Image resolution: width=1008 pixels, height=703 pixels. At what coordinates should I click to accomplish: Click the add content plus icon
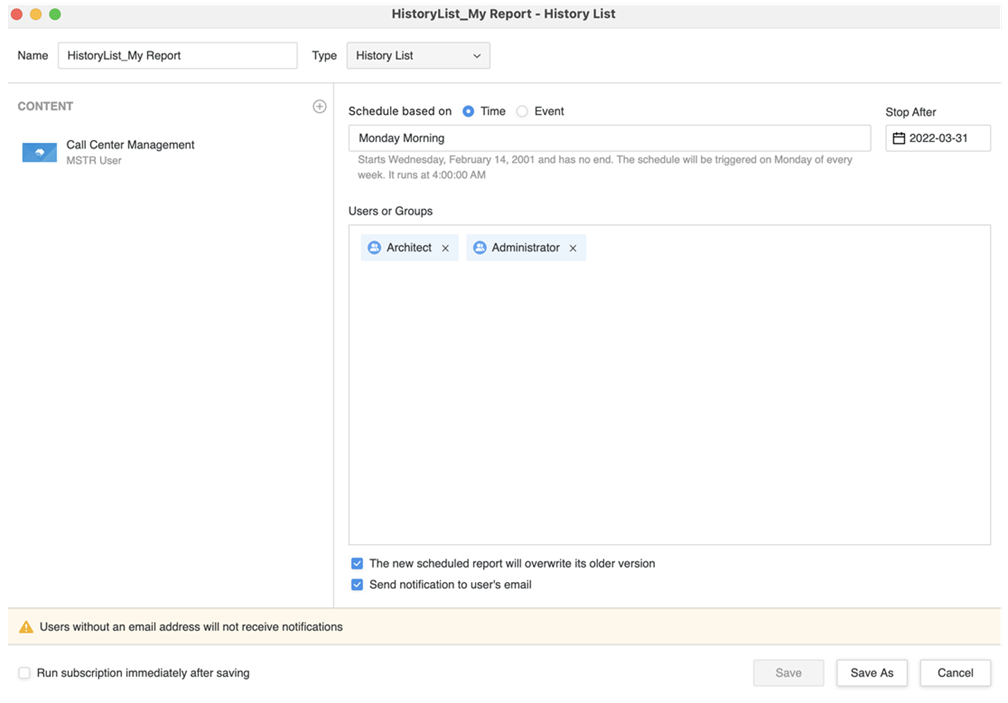pos(319,106)
